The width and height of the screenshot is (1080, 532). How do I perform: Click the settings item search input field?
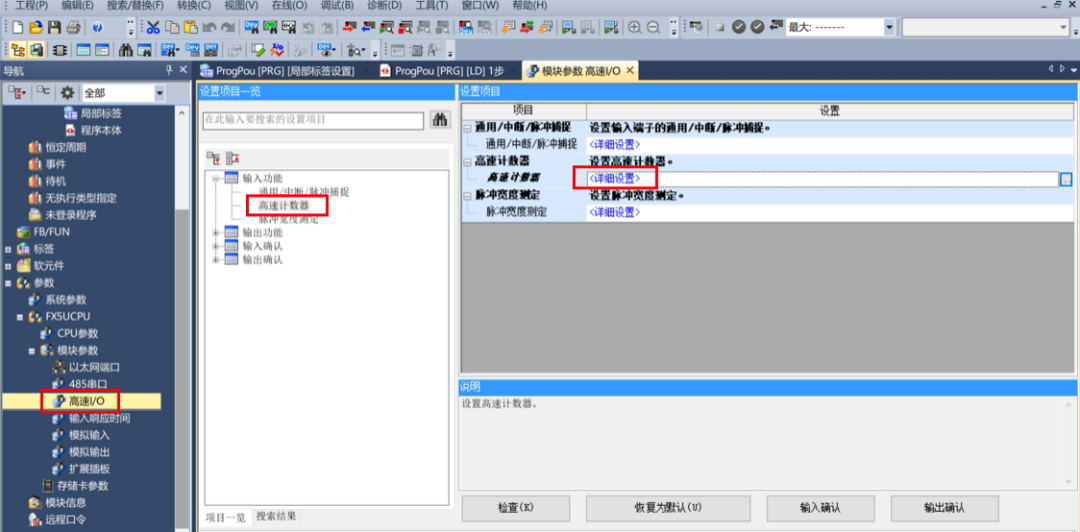(x=312, y=120)
